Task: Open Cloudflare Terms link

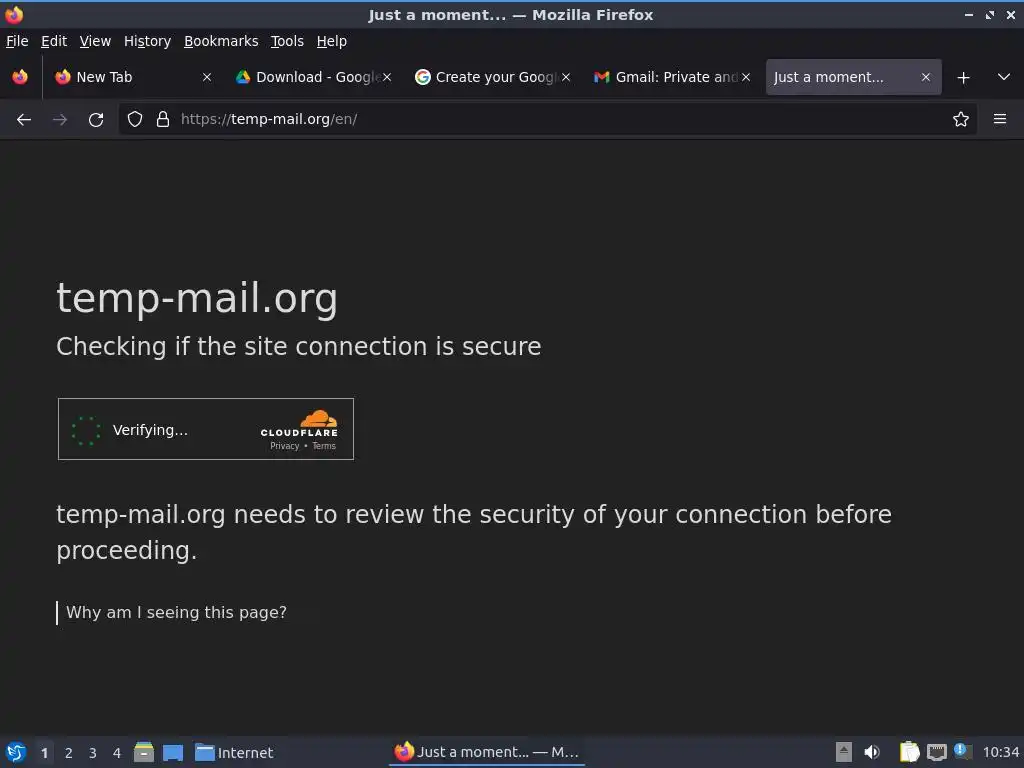Action: (x=324, y=446)
